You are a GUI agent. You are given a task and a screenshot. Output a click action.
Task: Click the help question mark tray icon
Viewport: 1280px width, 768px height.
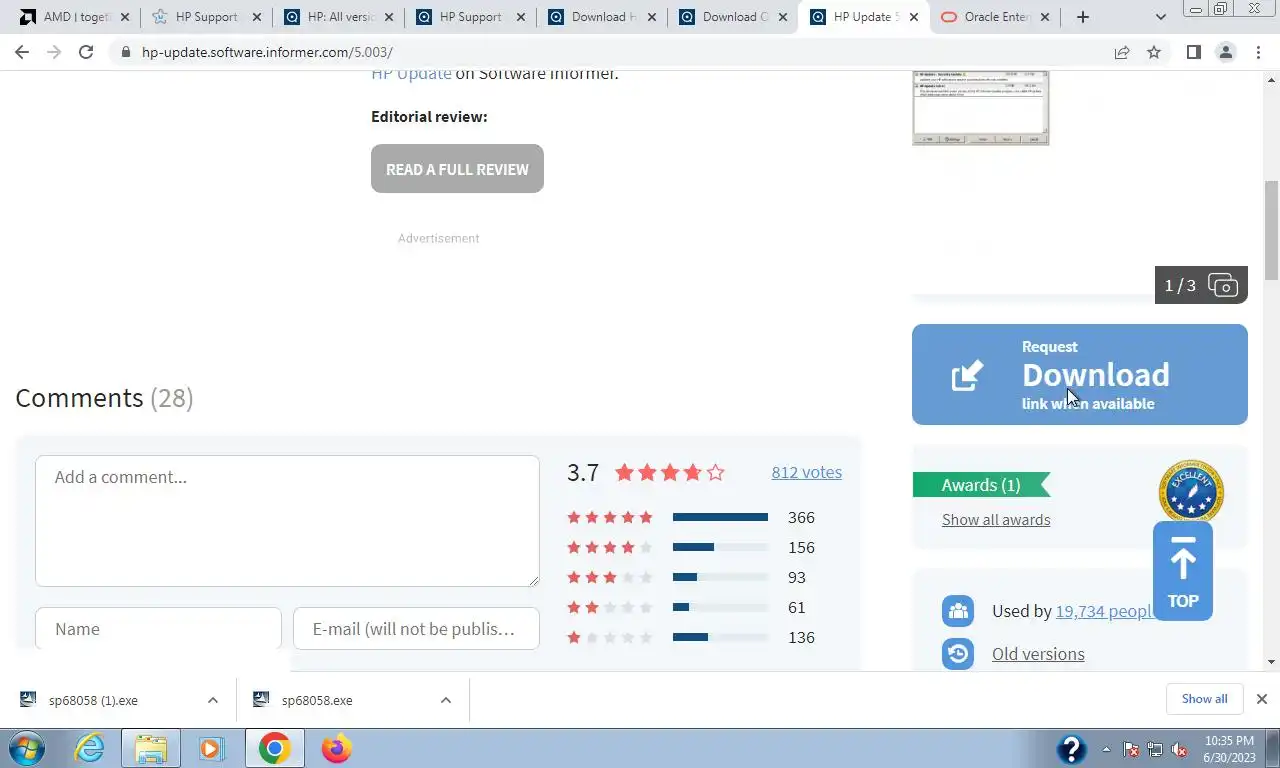1071,748
